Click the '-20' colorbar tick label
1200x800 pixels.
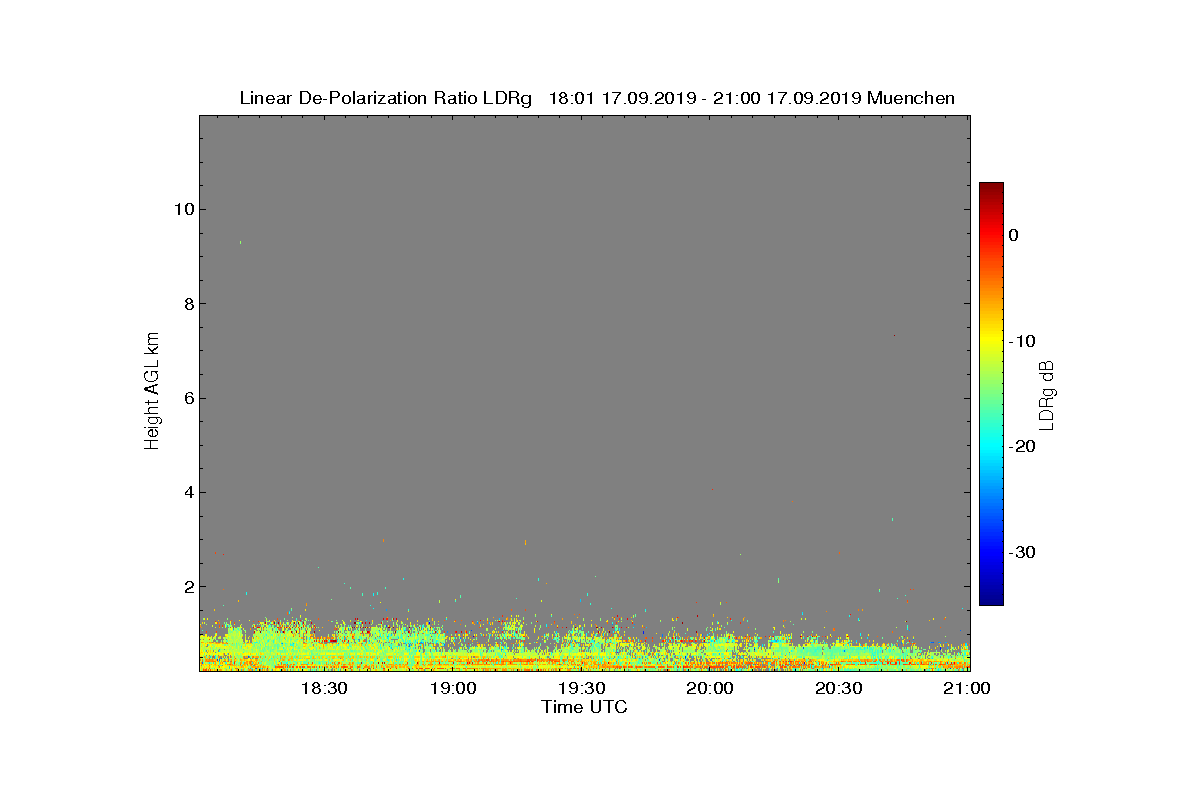click(1021, 446)
